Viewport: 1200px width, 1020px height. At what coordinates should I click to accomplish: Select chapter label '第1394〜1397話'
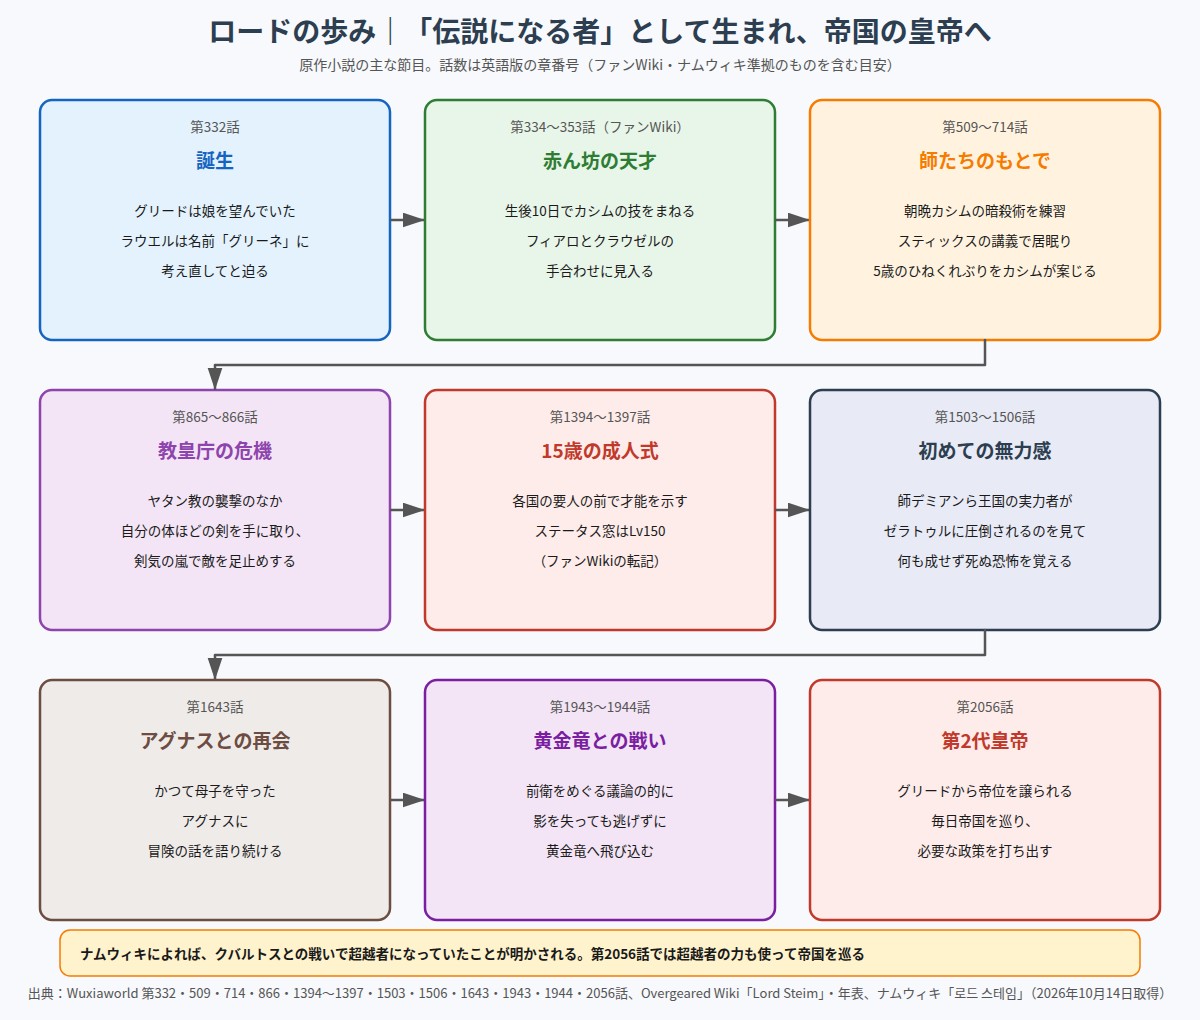600,417
